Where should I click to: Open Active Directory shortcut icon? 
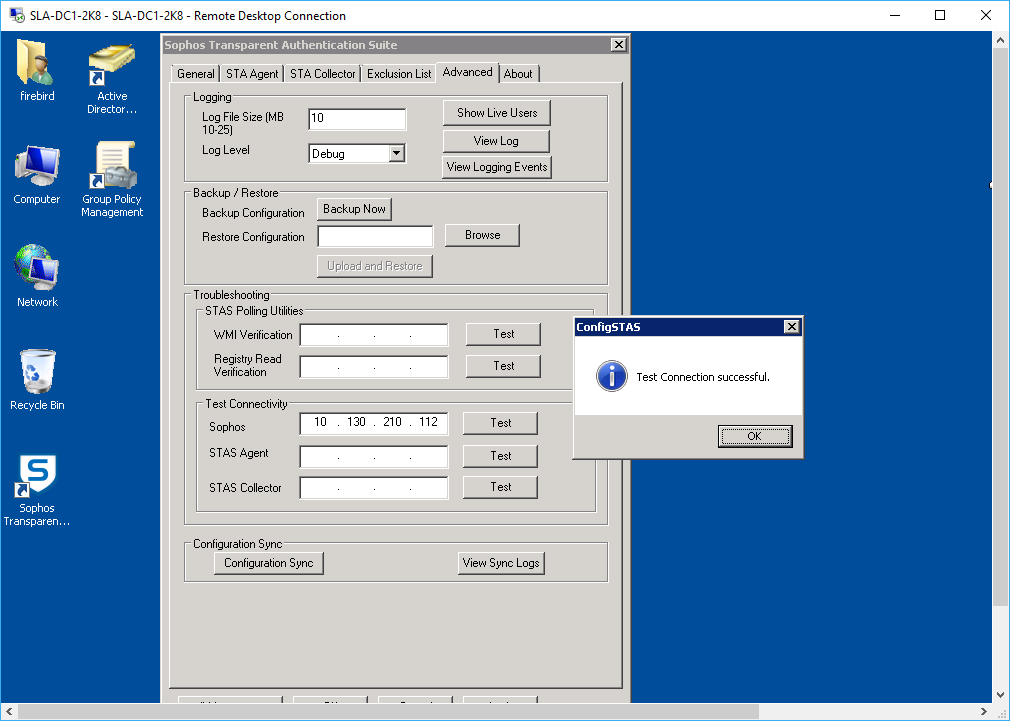[112, 64]
